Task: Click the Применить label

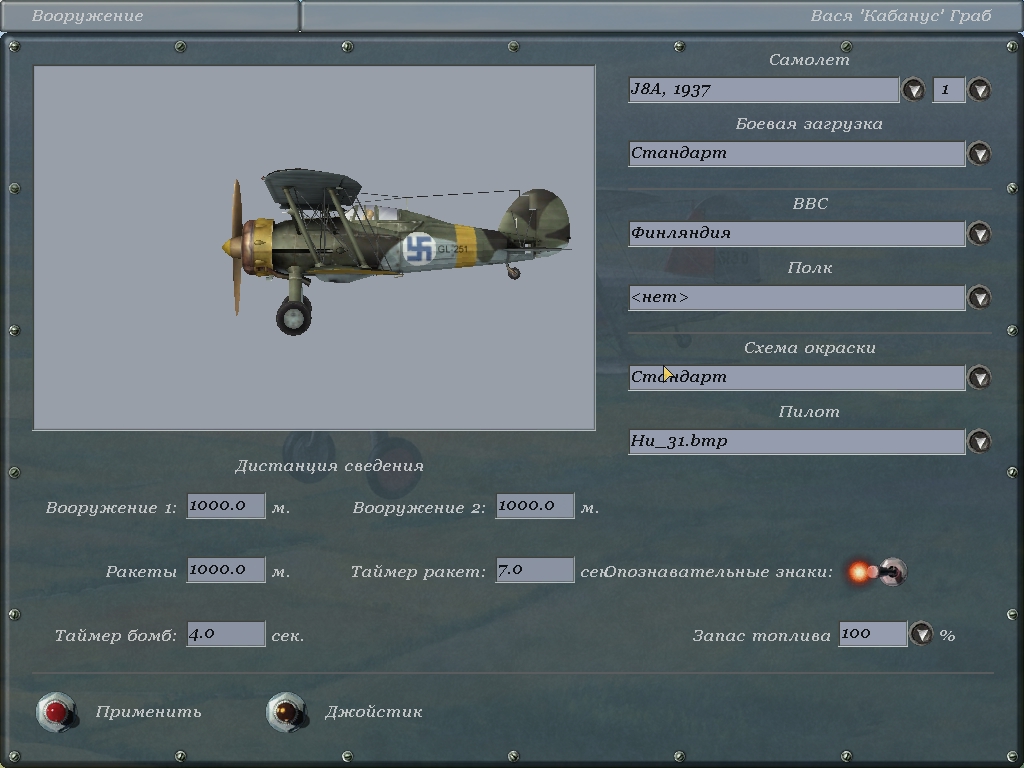Action: [148, 711]
